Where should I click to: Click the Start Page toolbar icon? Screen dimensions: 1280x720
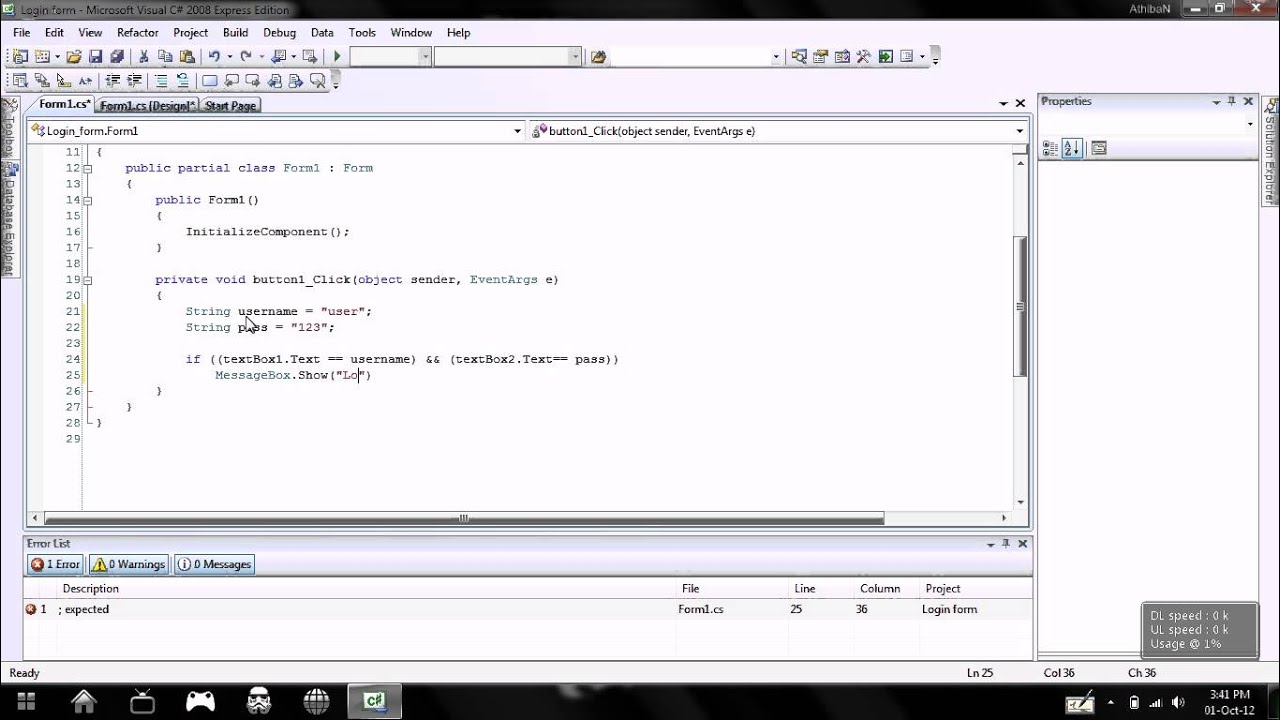pos(885,57)
